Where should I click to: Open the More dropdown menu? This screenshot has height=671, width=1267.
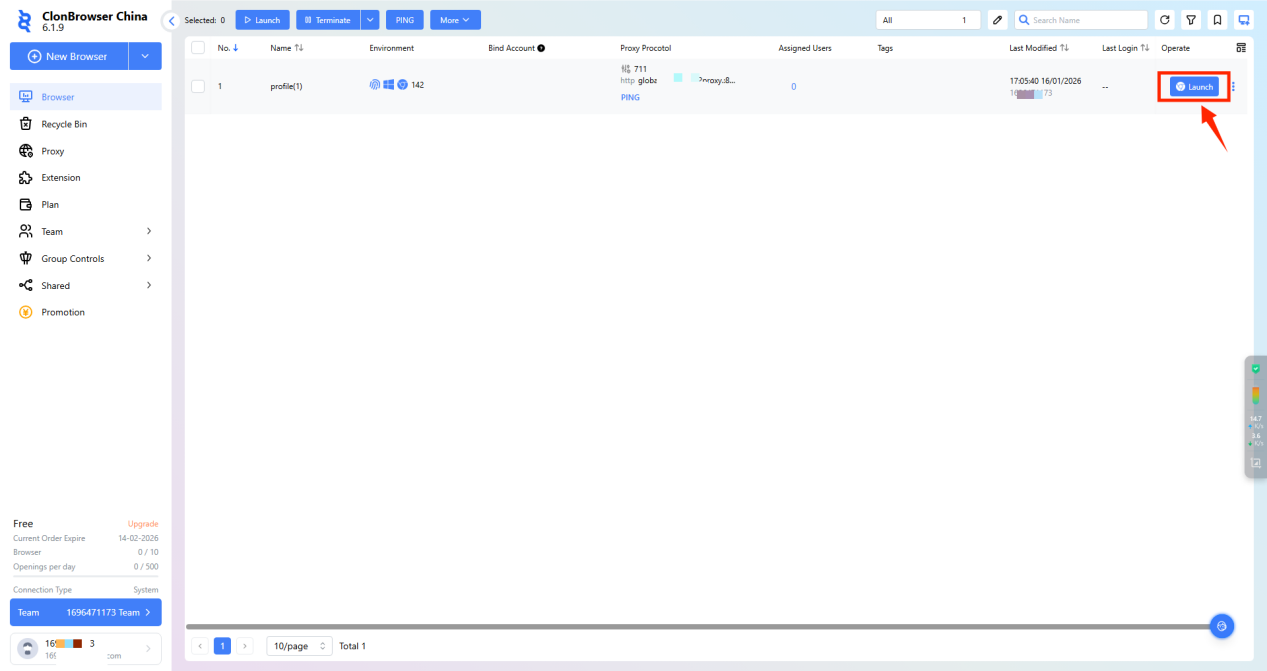pos(455,20)
